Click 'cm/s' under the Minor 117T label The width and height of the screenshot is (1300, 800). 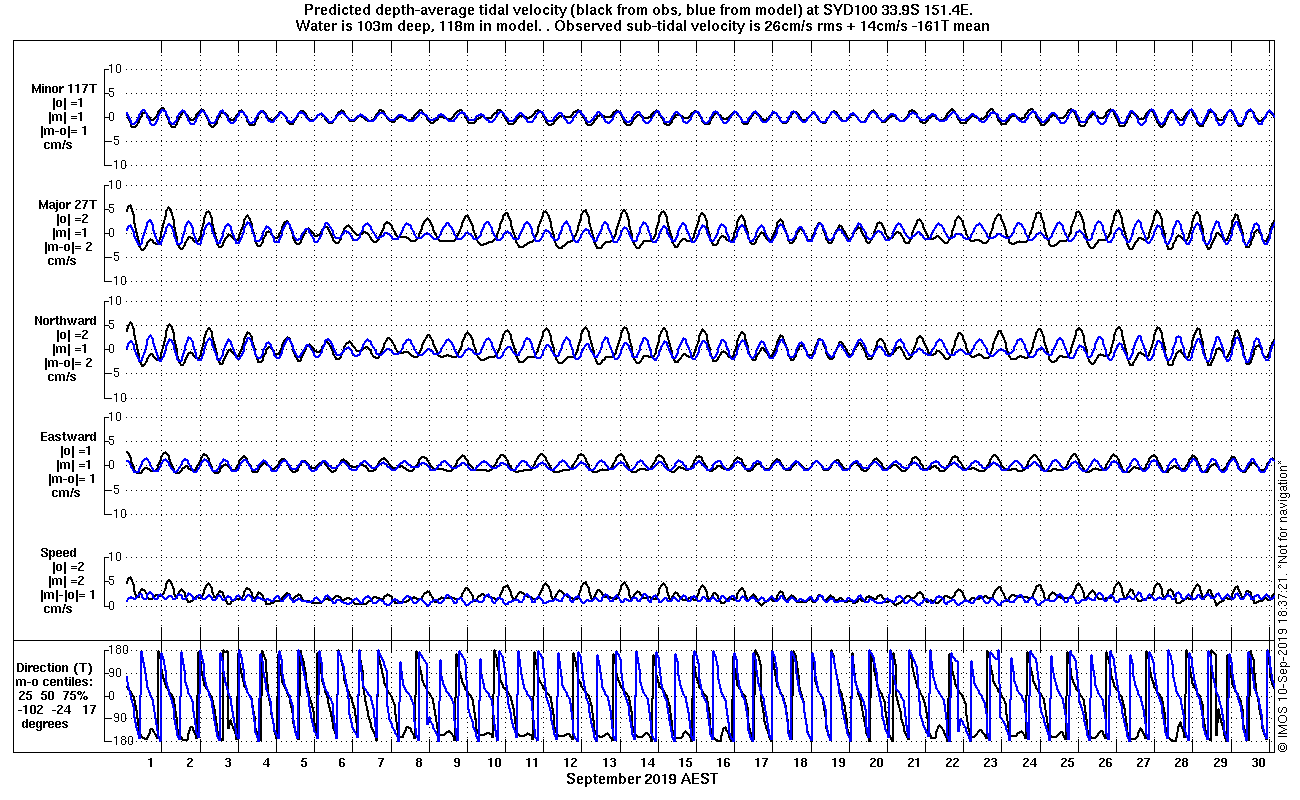pos(56,145)
